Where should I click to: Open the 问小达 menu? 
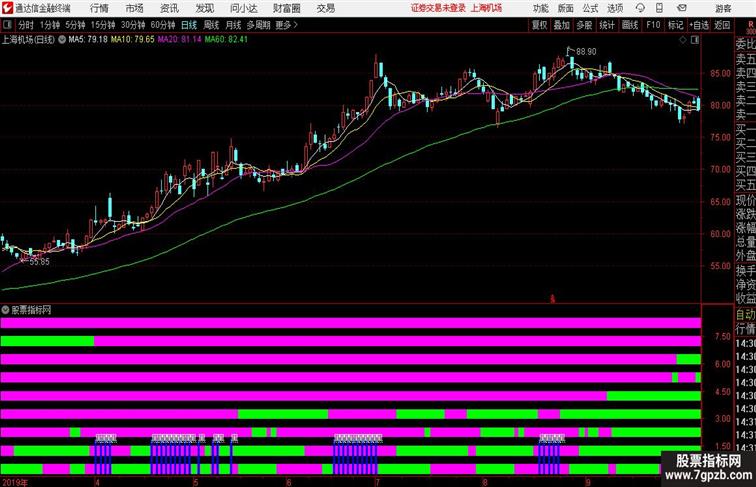click(x=243, y=8)
